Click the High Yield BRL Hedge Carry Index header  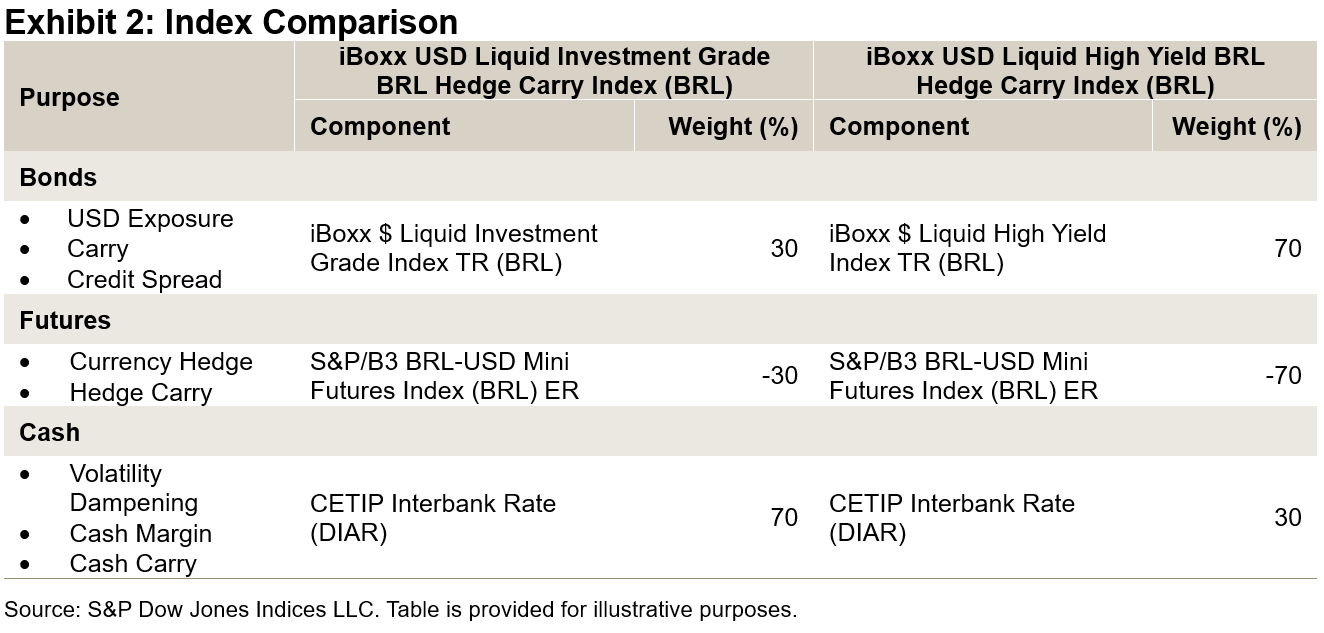[1064, 71]
